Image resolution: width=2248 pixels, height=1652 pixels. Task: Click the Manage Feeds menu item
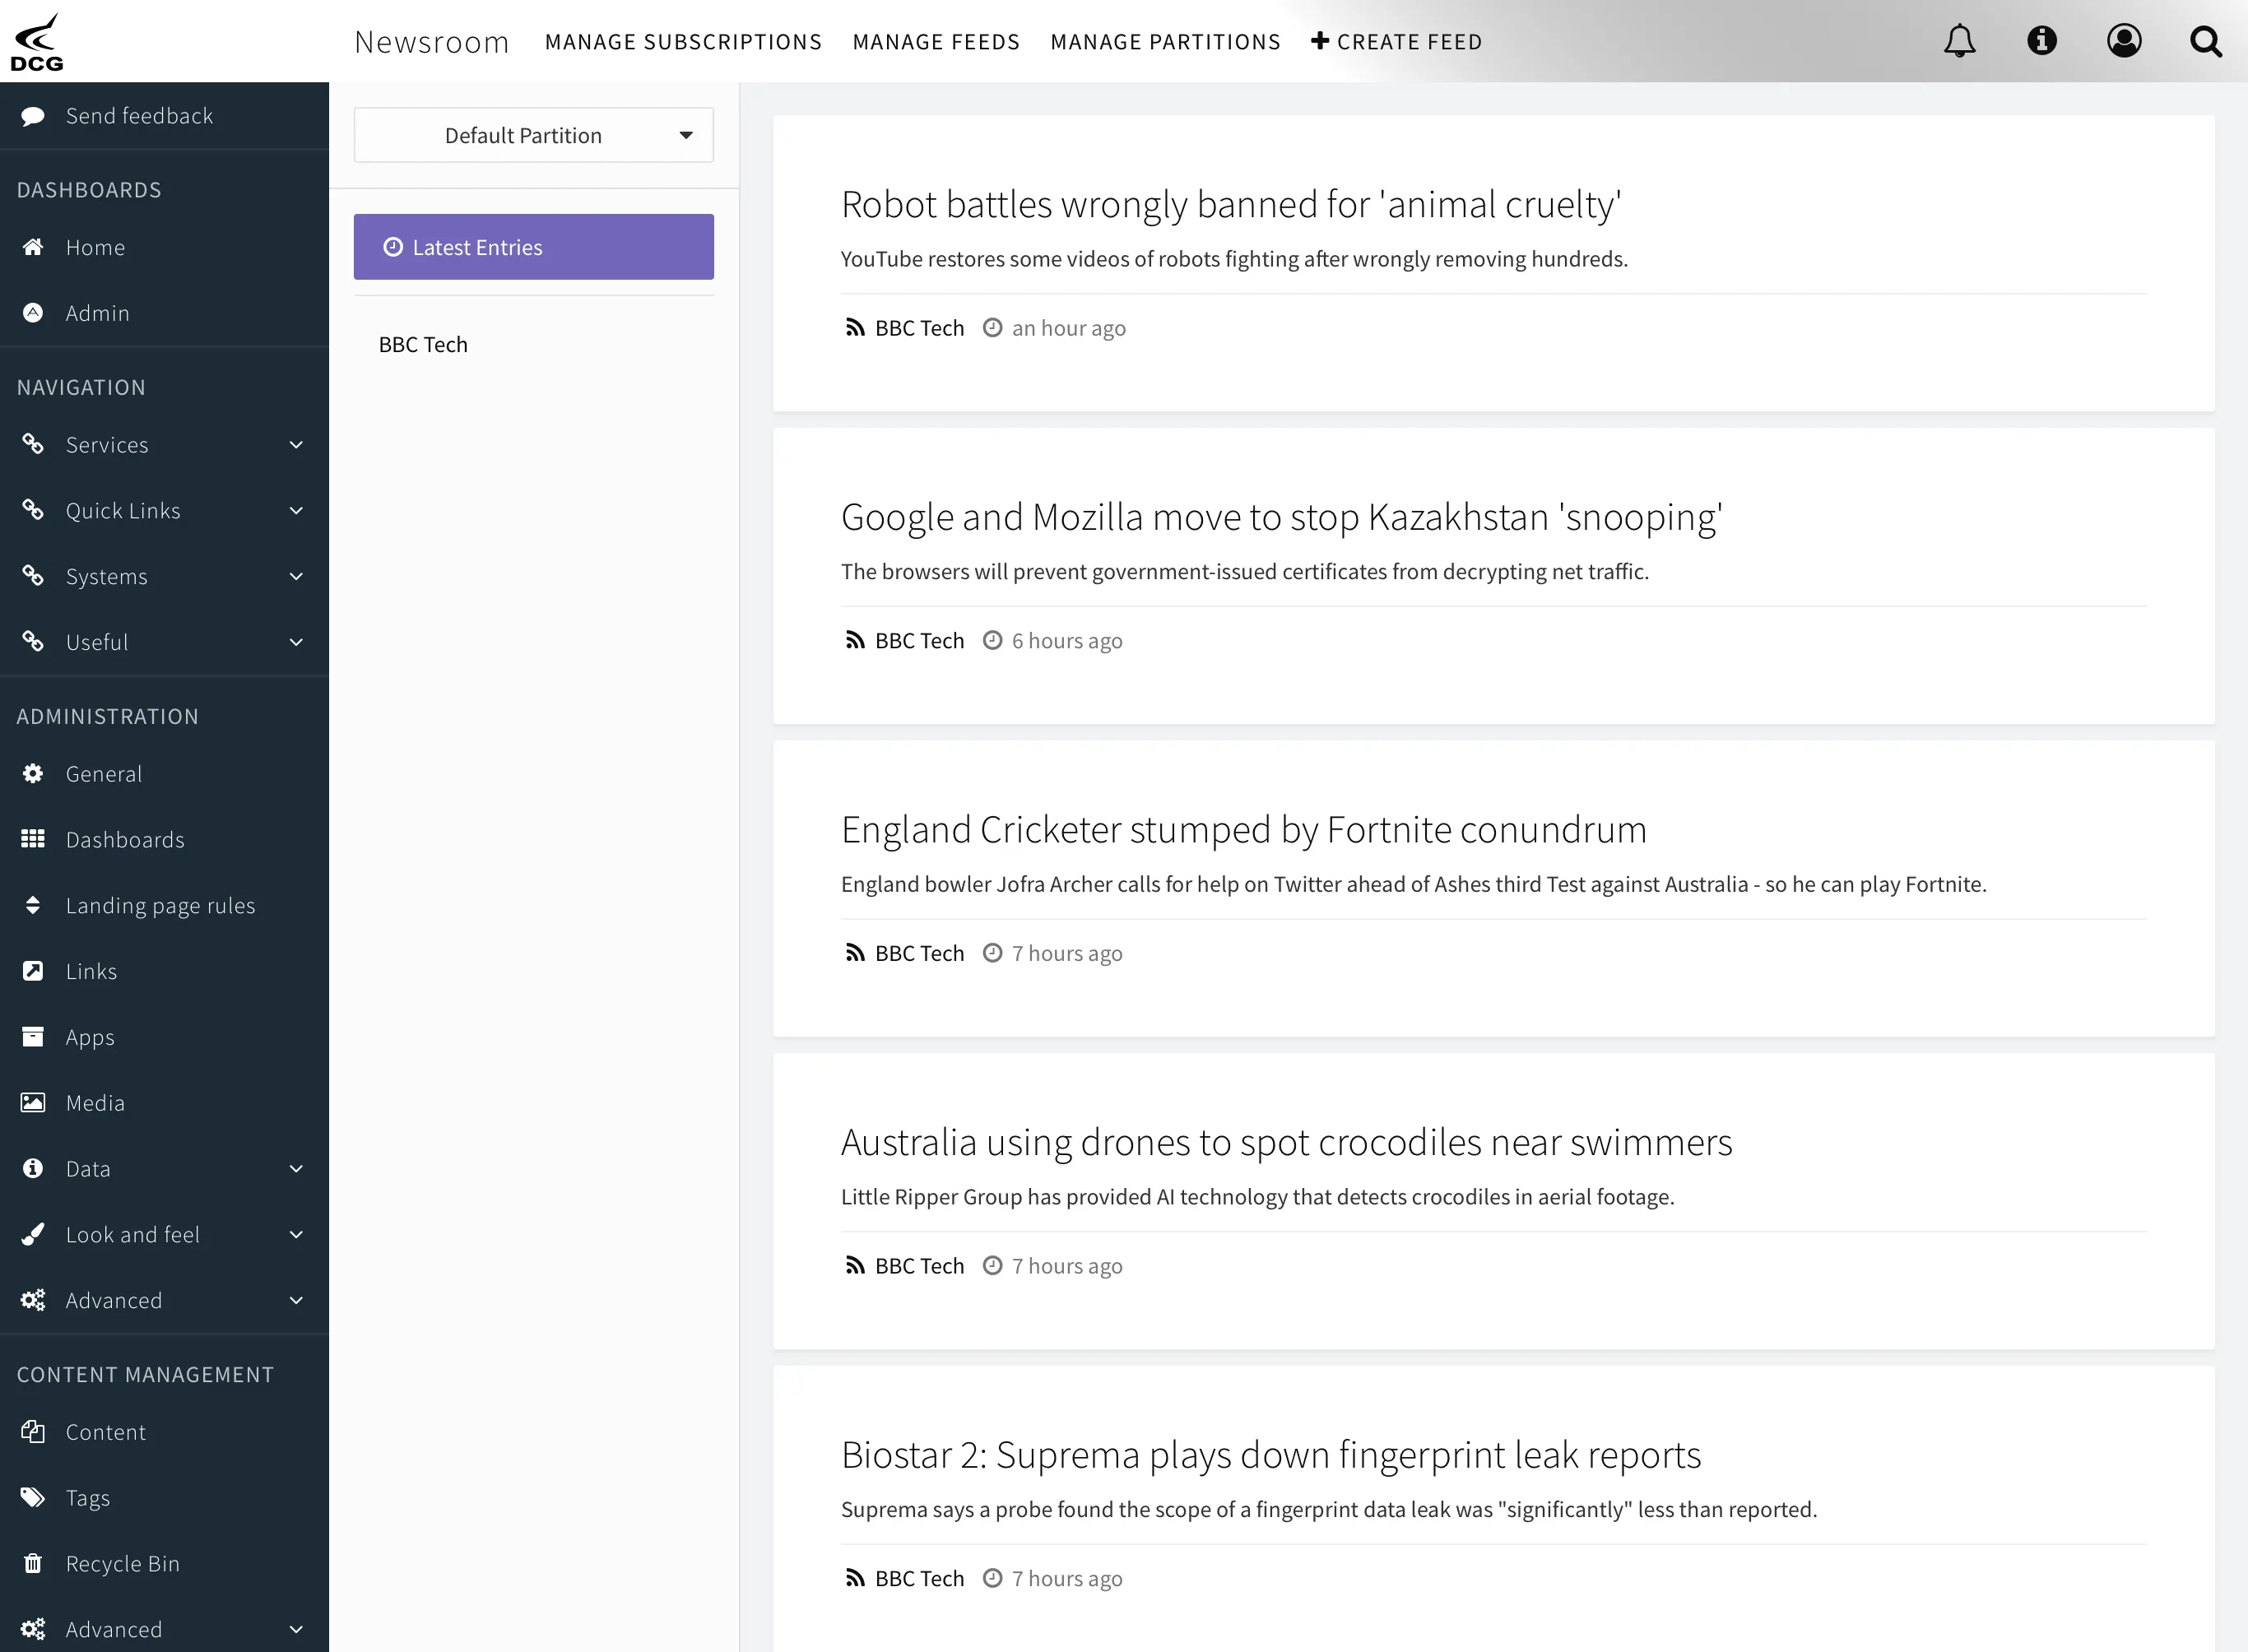point(934,42)
